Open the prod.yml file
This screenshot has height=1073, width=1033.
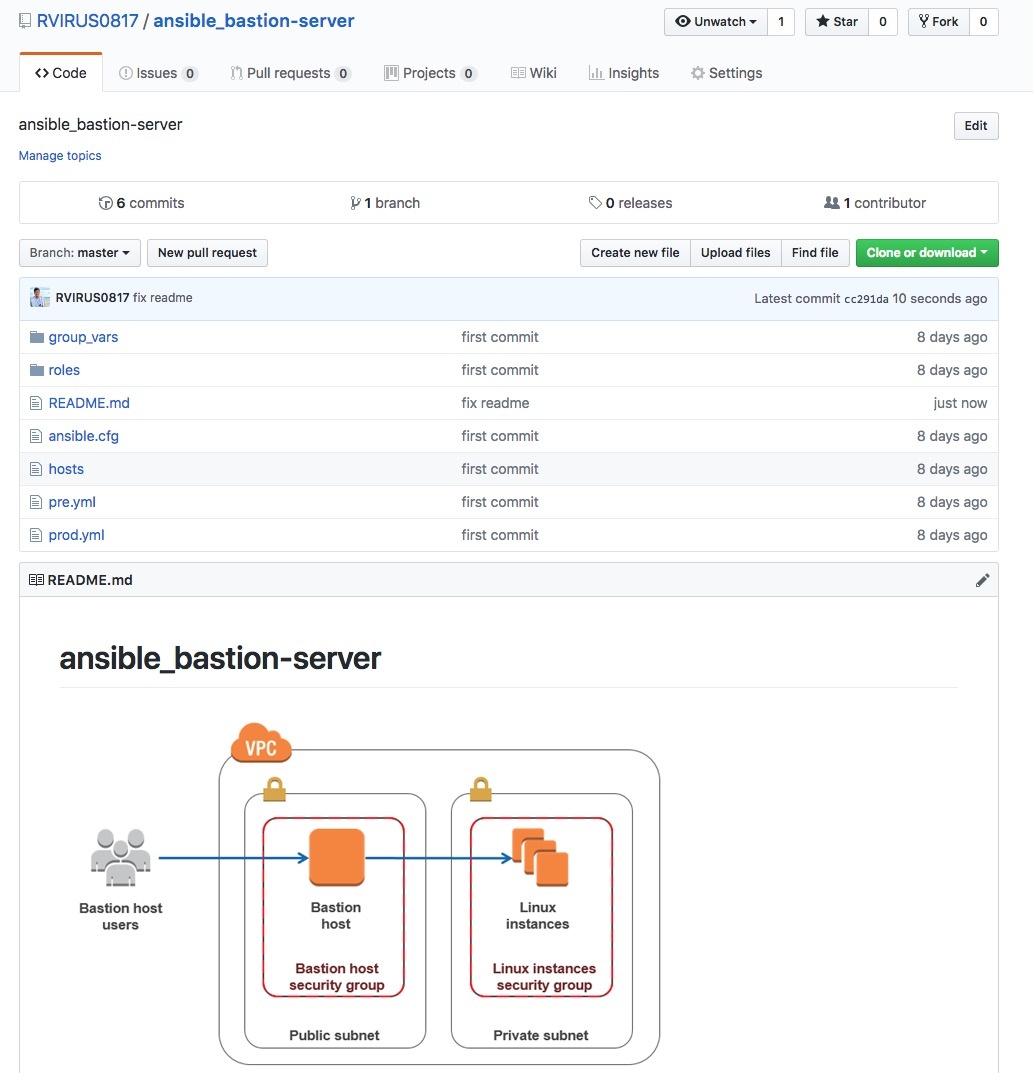coord(76,535)
